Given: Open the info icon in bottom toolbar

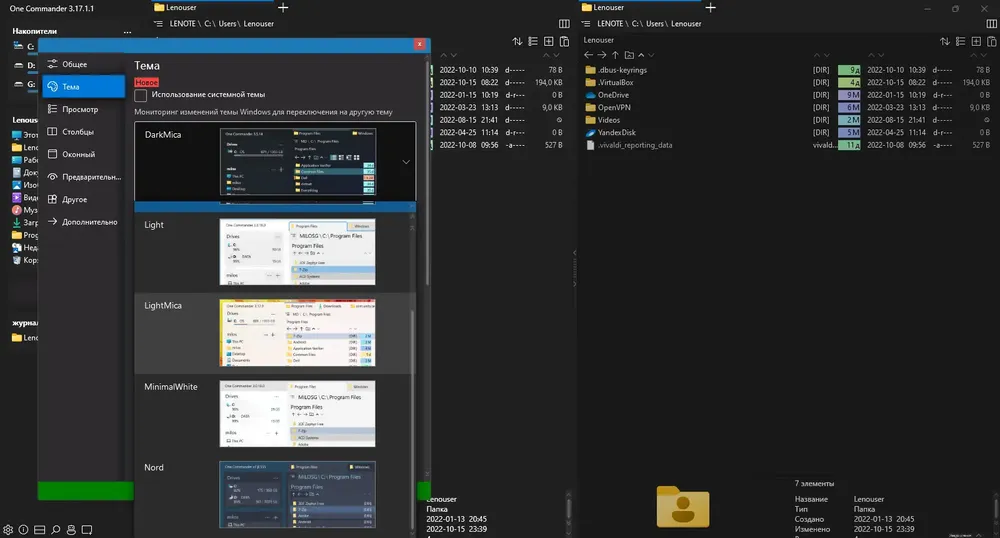Looking at the screenshot, I should pos(24,530).
